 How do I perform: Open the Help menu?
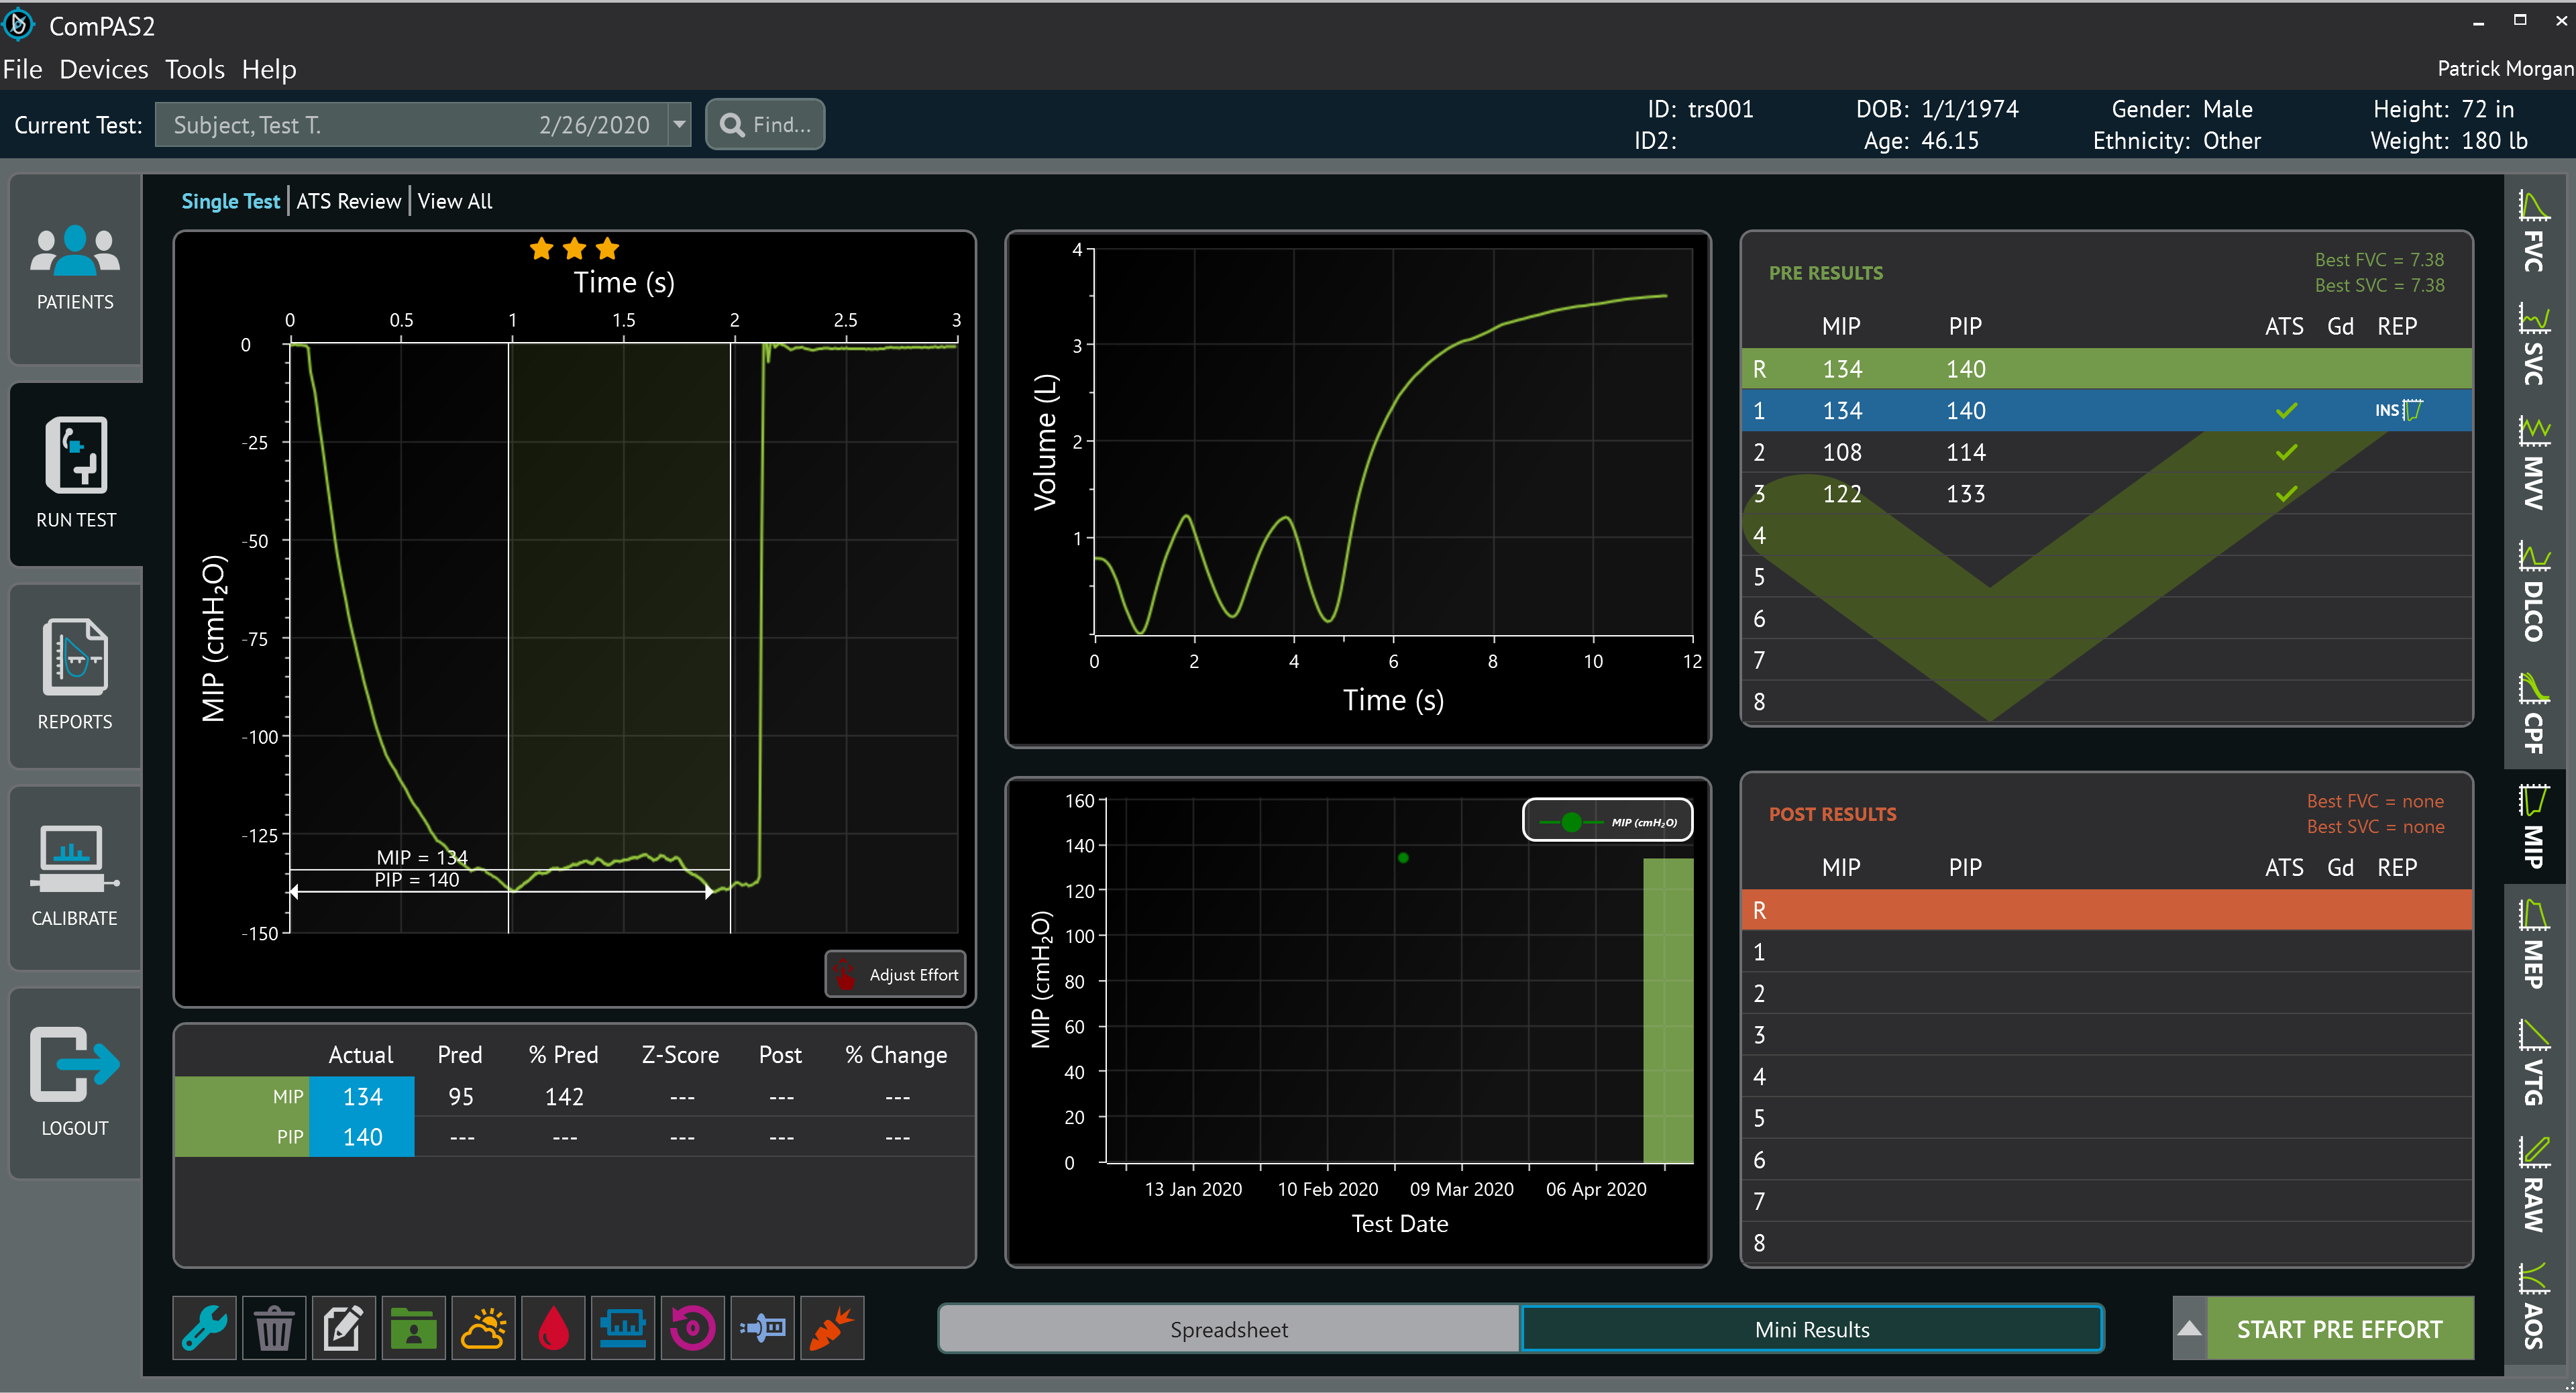[269, 69]
